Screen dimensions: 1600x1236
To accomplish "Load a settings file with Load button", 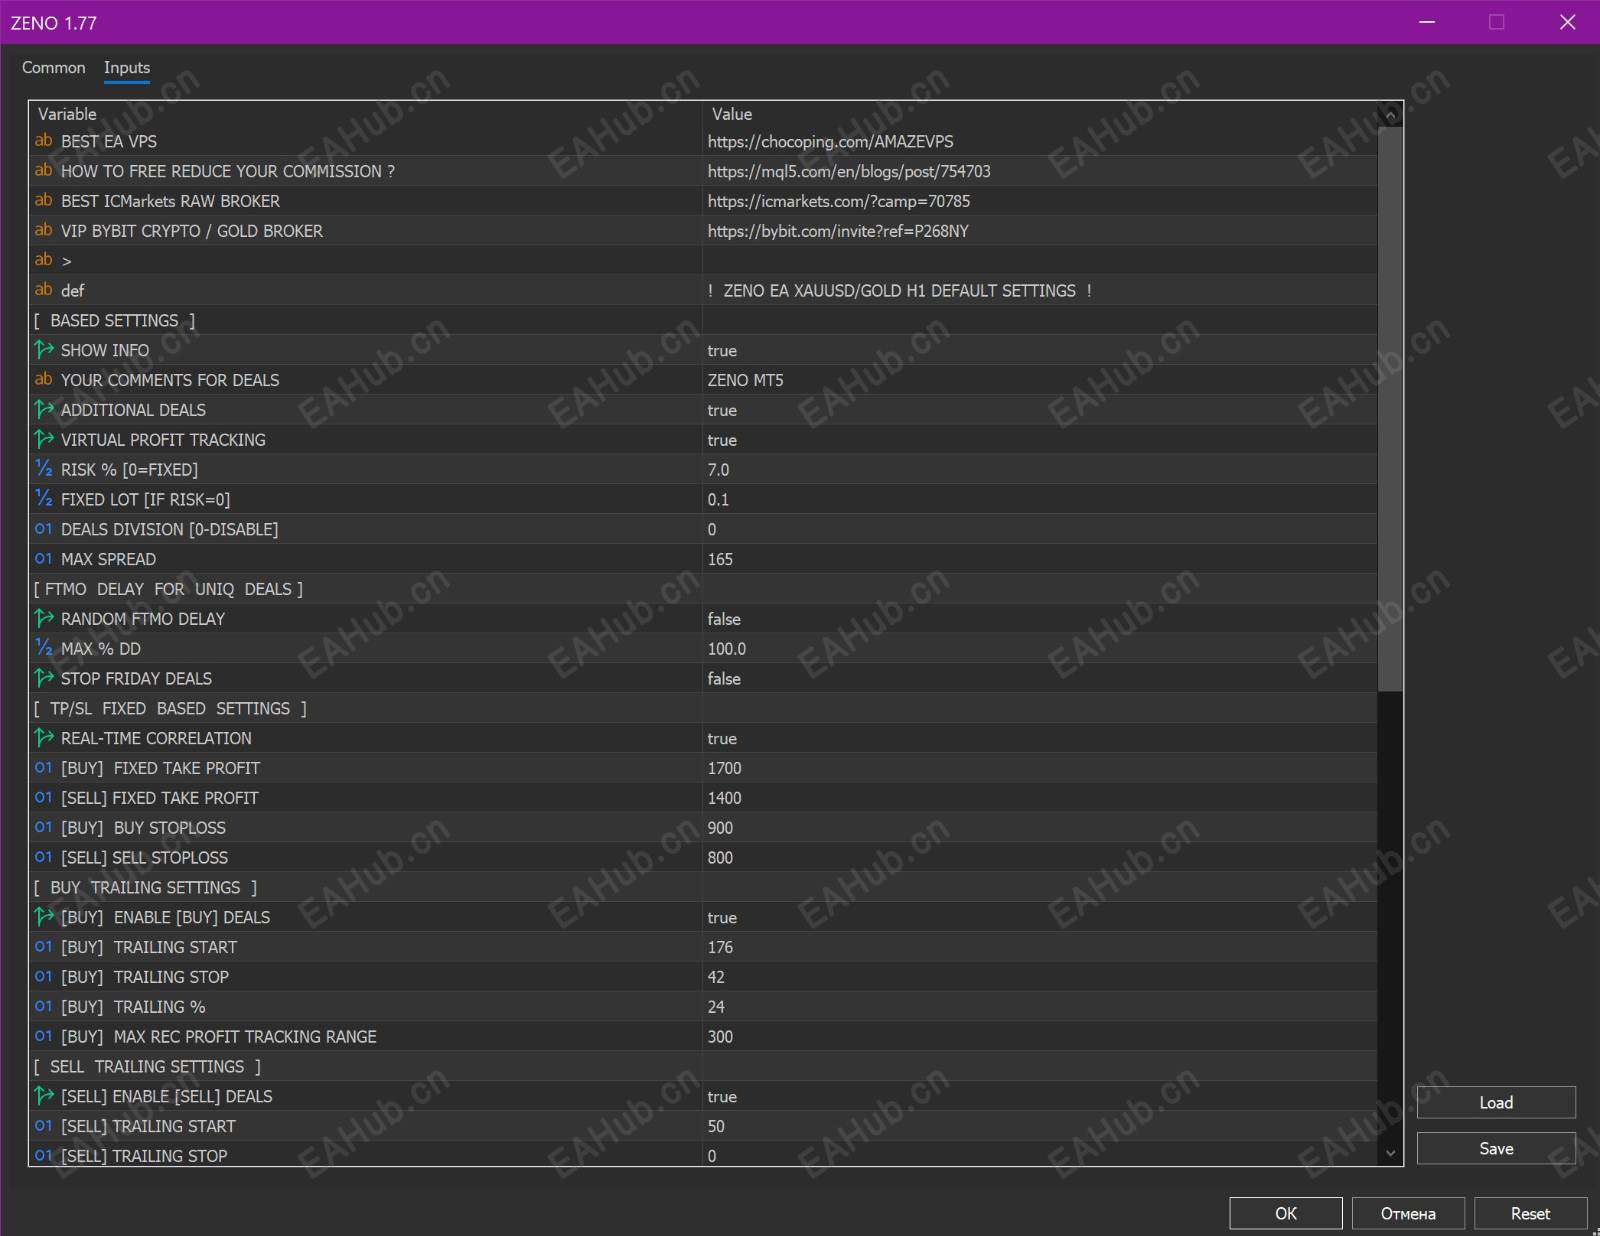I will pyautogui.click(x=1496, y=1102).
